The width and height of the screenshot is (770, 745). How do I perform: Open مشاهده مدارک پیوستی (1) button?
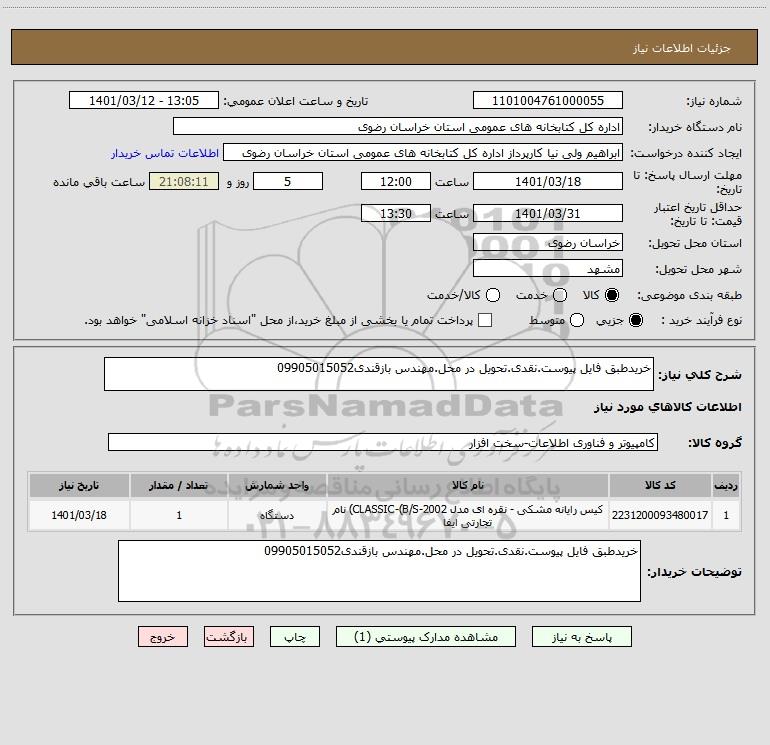426,637
